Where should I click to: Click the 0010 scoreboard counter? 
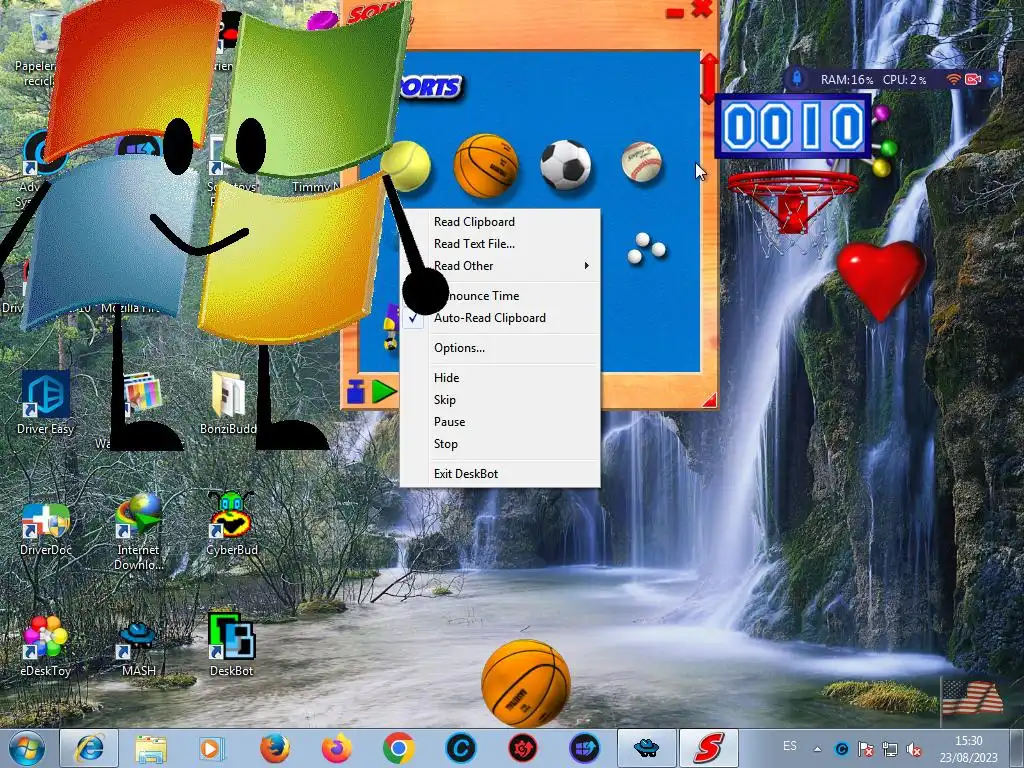[793, 126]
